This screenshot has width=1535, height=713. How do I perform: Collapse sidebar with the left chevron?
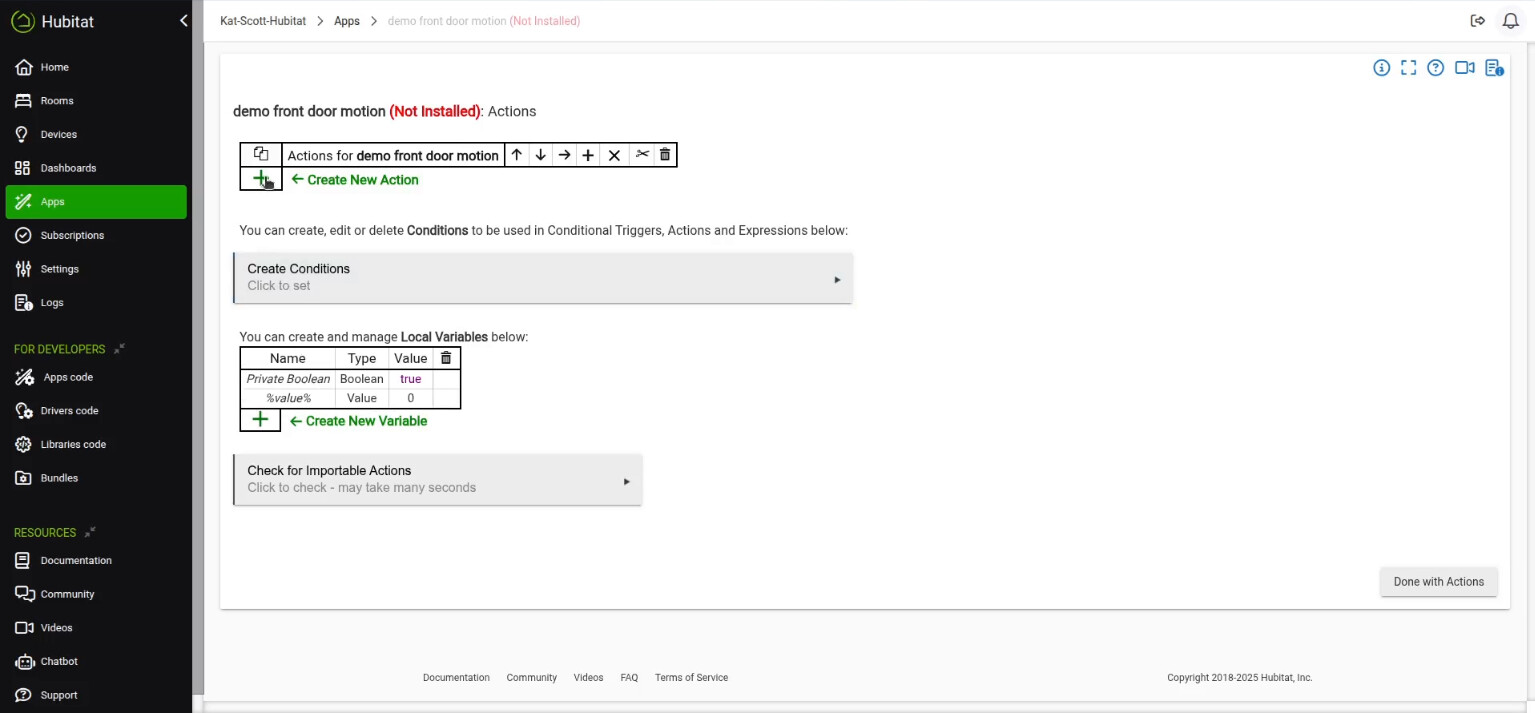click(184, 21)
